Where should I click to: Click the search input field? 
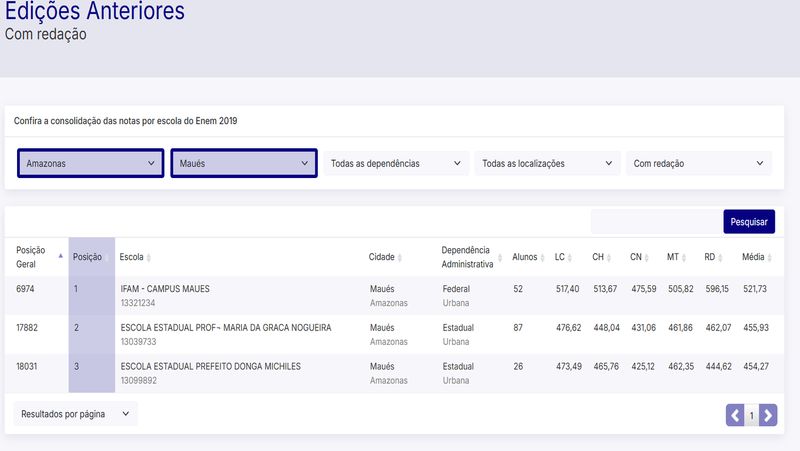[656, 222]
